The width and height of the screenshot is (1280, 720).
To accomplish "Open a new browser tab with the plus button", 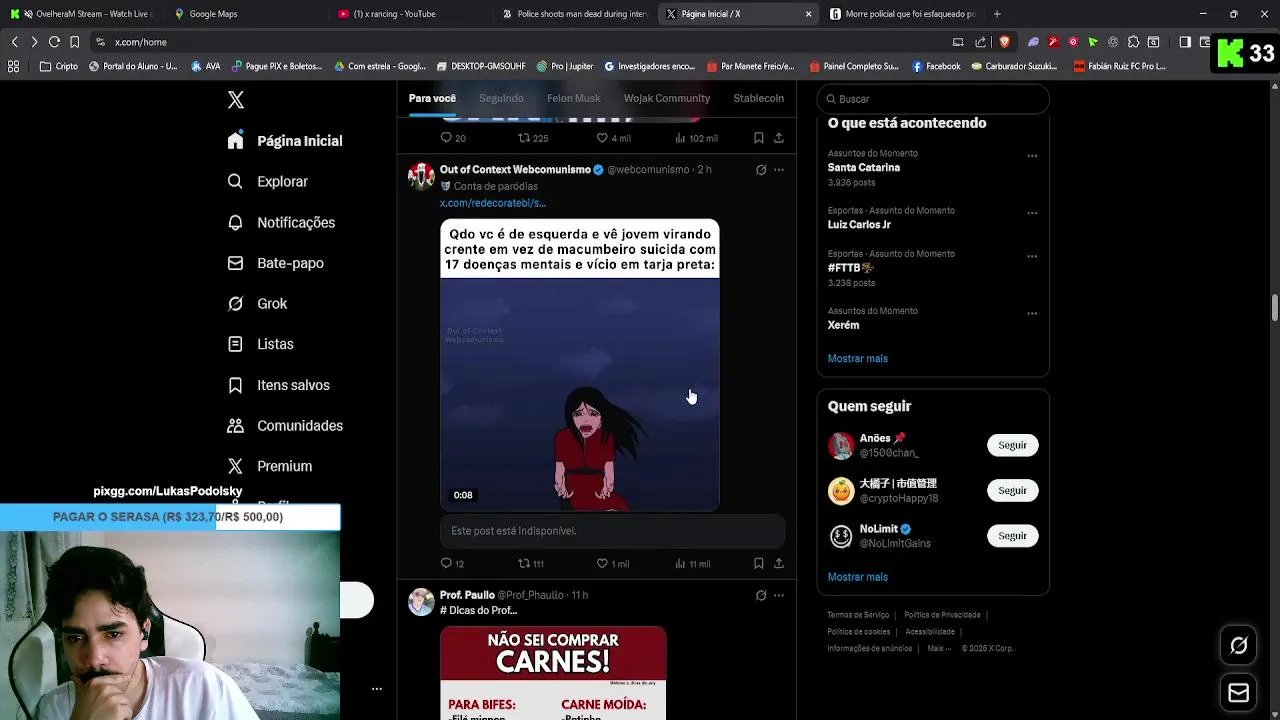I will [x=997, y=14].
